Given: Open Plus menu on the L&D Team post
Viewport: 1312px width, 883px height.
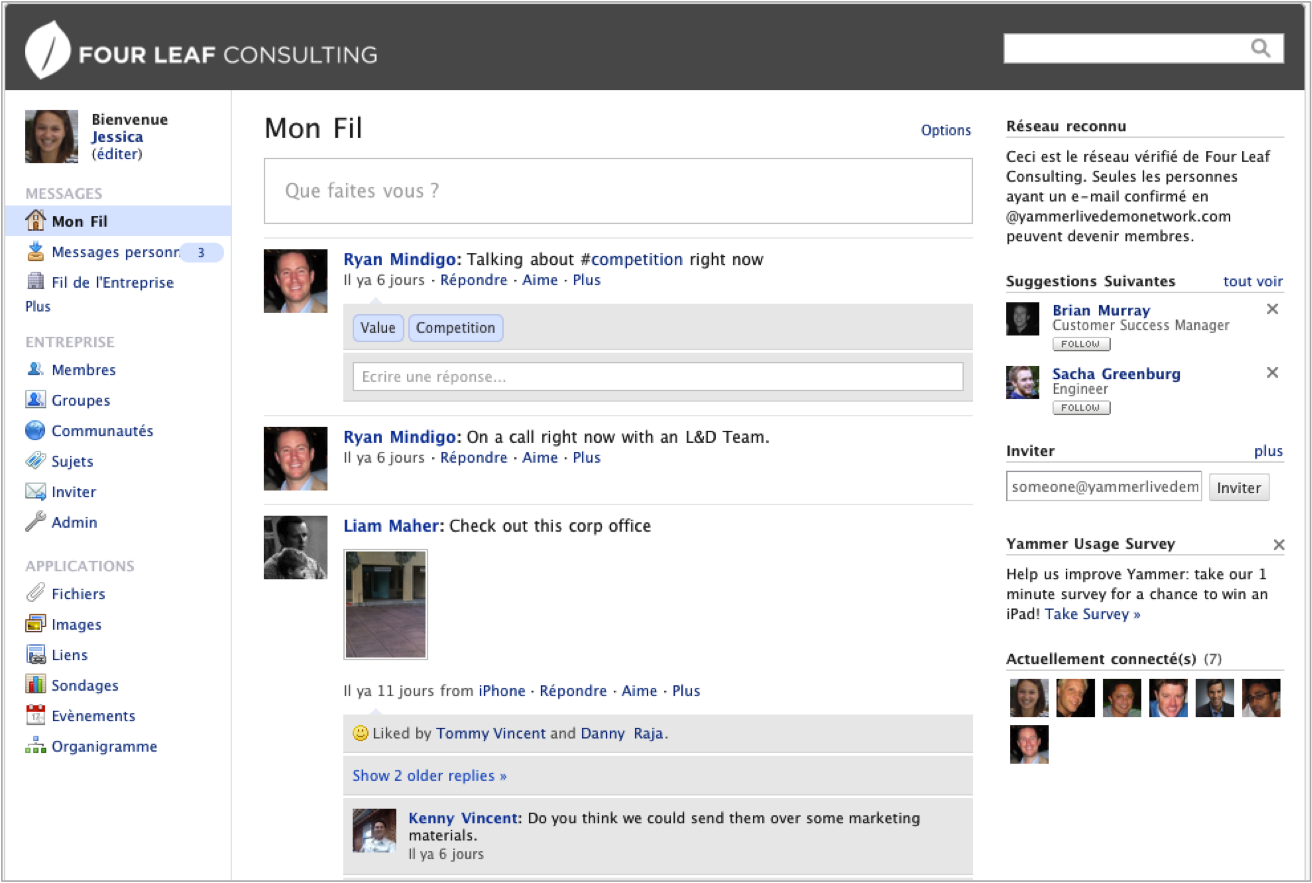Looking at the screenshot, I should pos(587,457).
